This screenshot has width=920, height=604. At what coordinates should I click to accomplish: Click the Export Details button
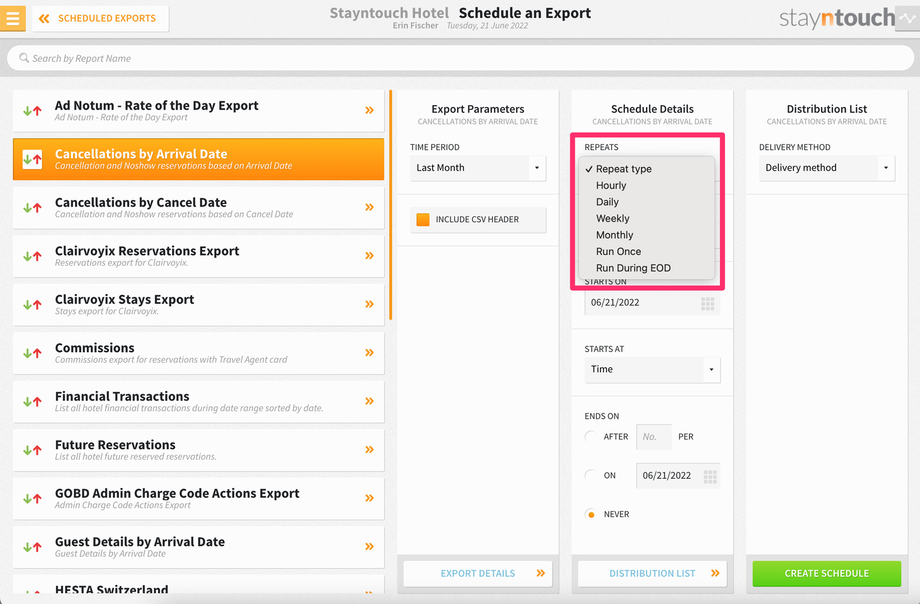click(478, 573)
